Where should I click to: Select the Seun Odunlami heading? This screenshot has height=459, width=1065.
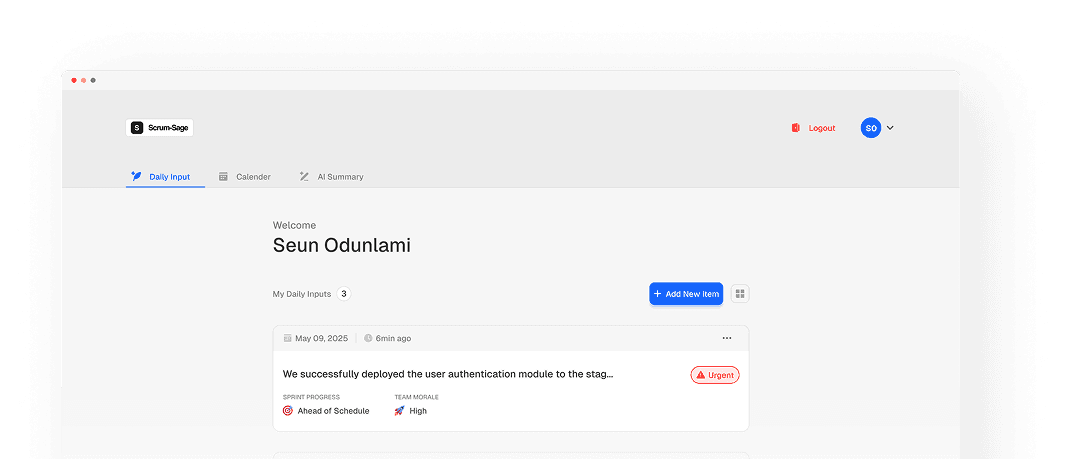coord(341,246)
